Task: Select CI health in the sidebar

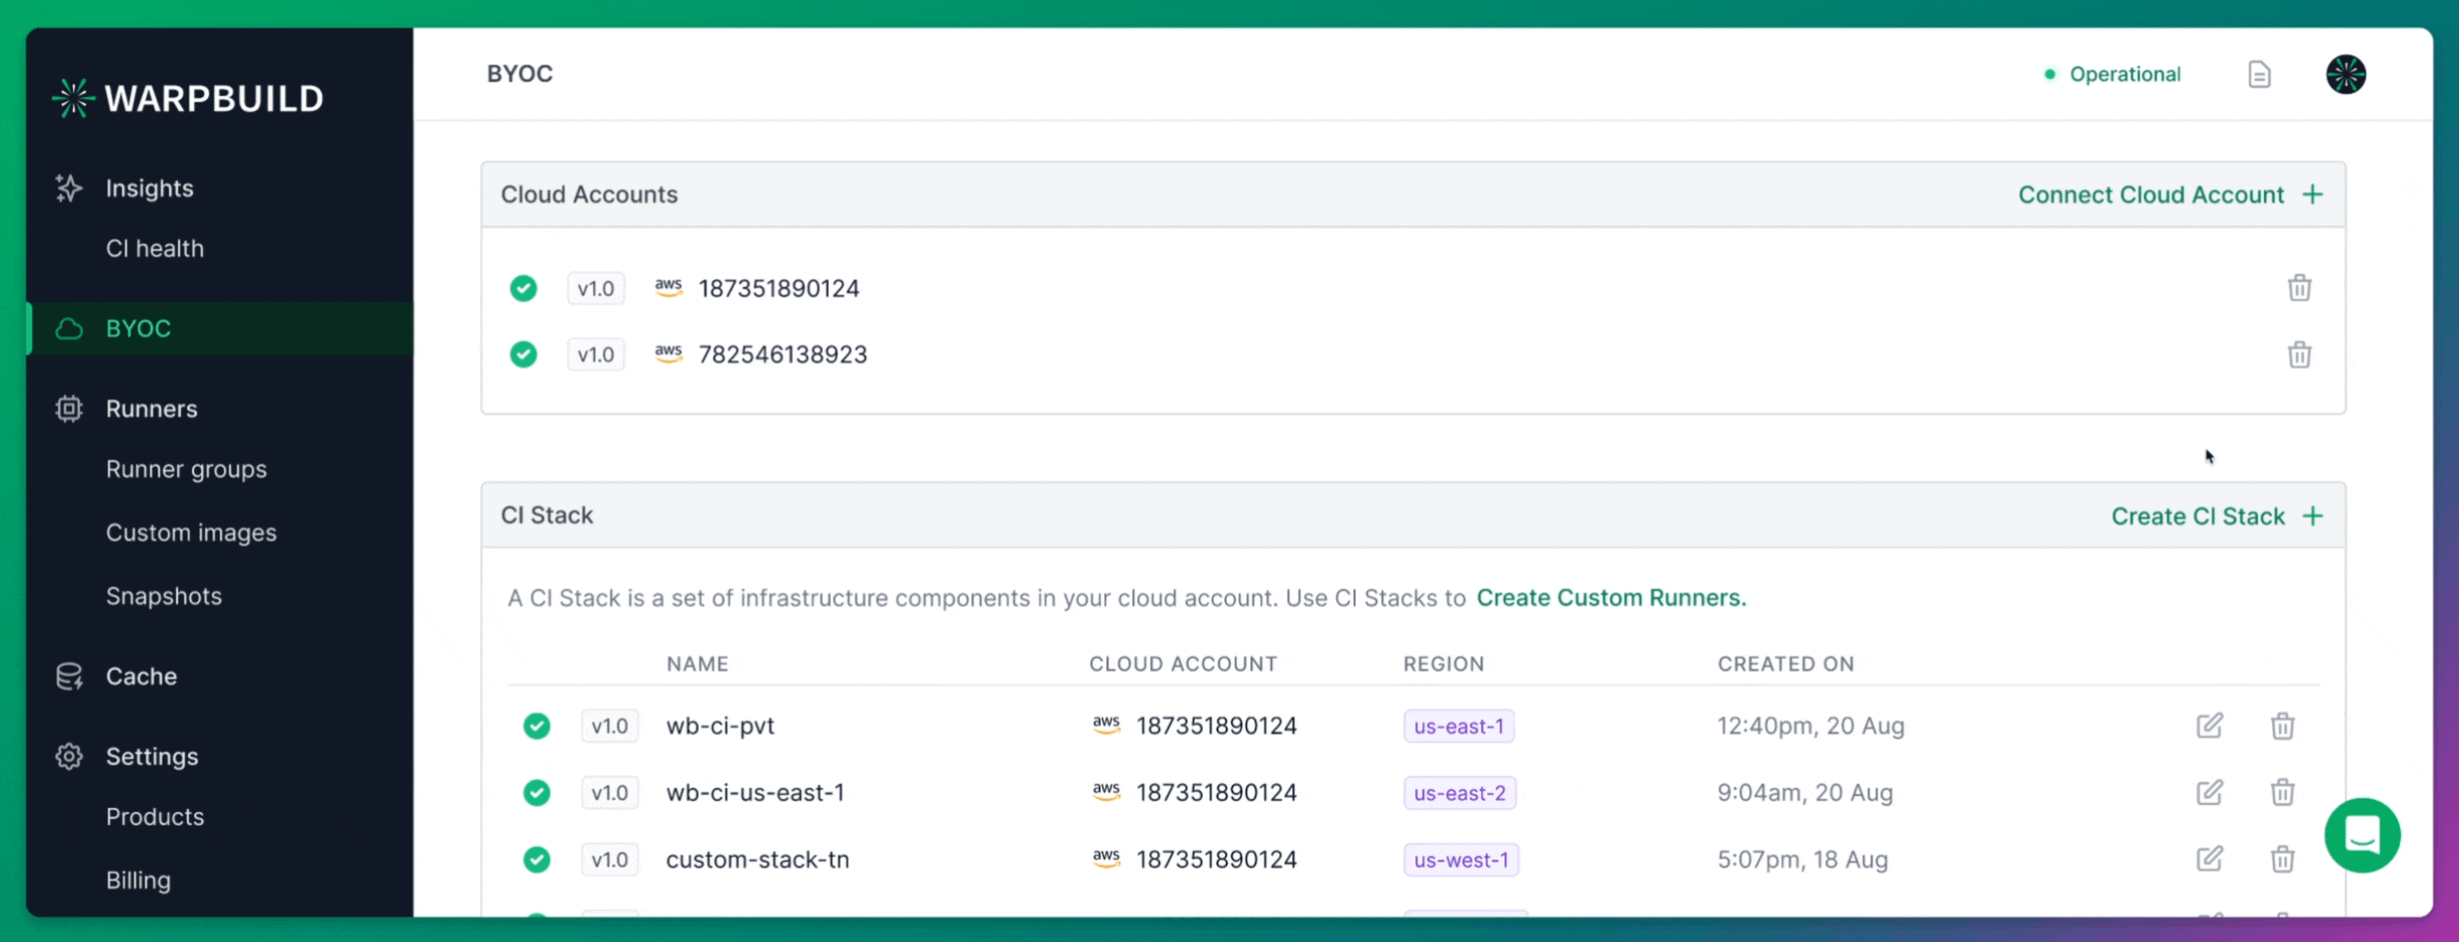Action: coord(155,248)
